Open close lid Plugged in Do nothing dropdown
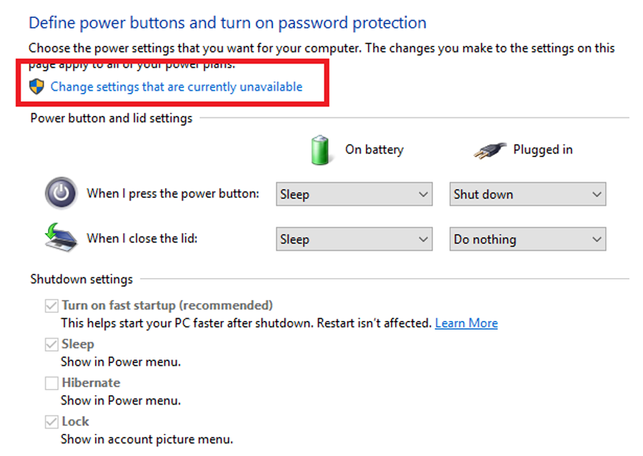643x456 pixels. [528, 239]
